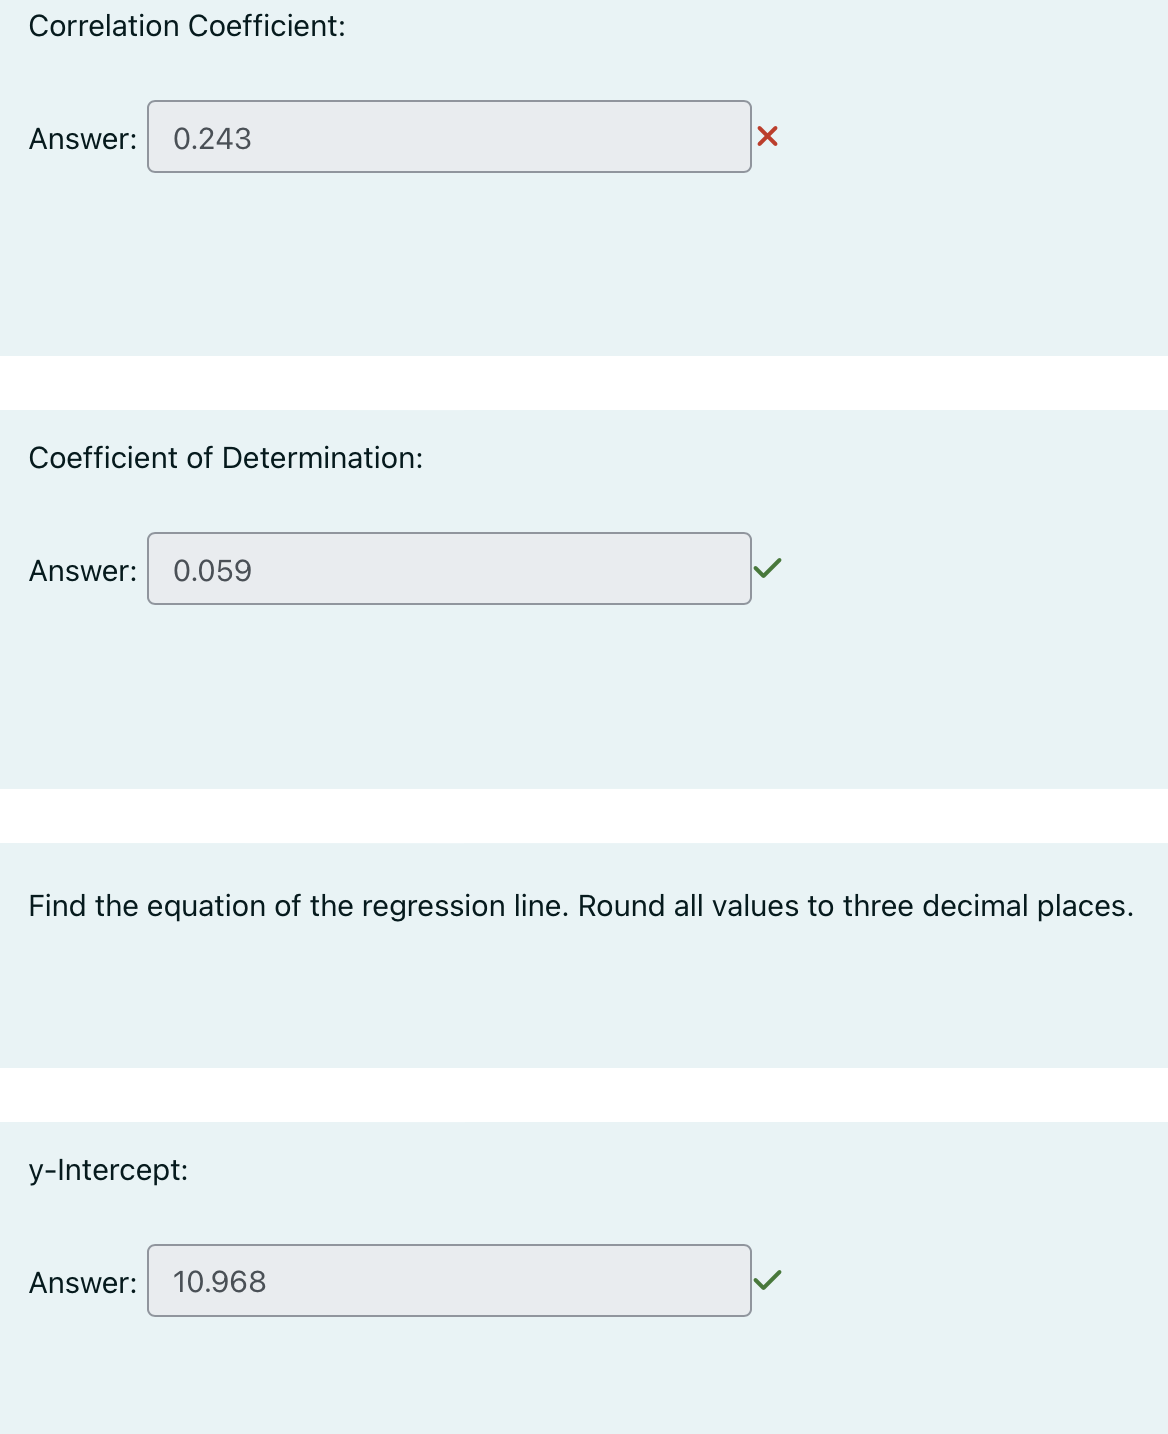1168x1434 pixels.
Task: Click the Answer label beside the 10.968 field
Action: (82, 1281)
